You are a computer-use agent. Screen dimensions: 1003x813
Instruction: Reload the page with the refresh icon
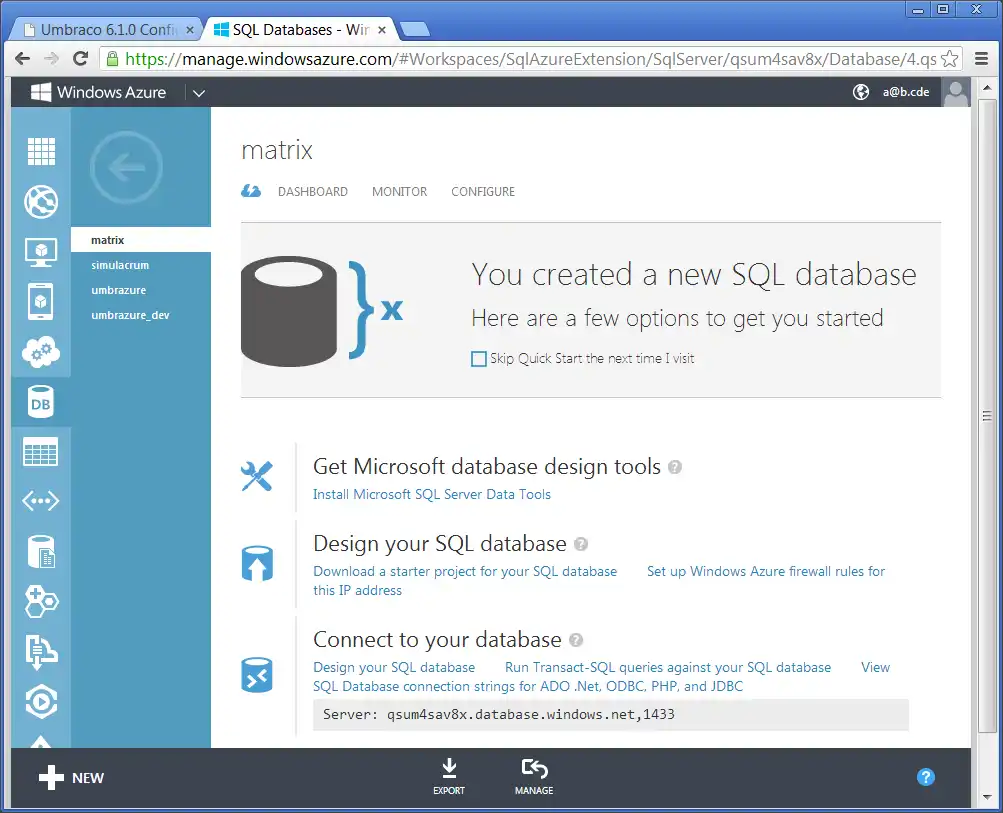click(x=81, y=59)
